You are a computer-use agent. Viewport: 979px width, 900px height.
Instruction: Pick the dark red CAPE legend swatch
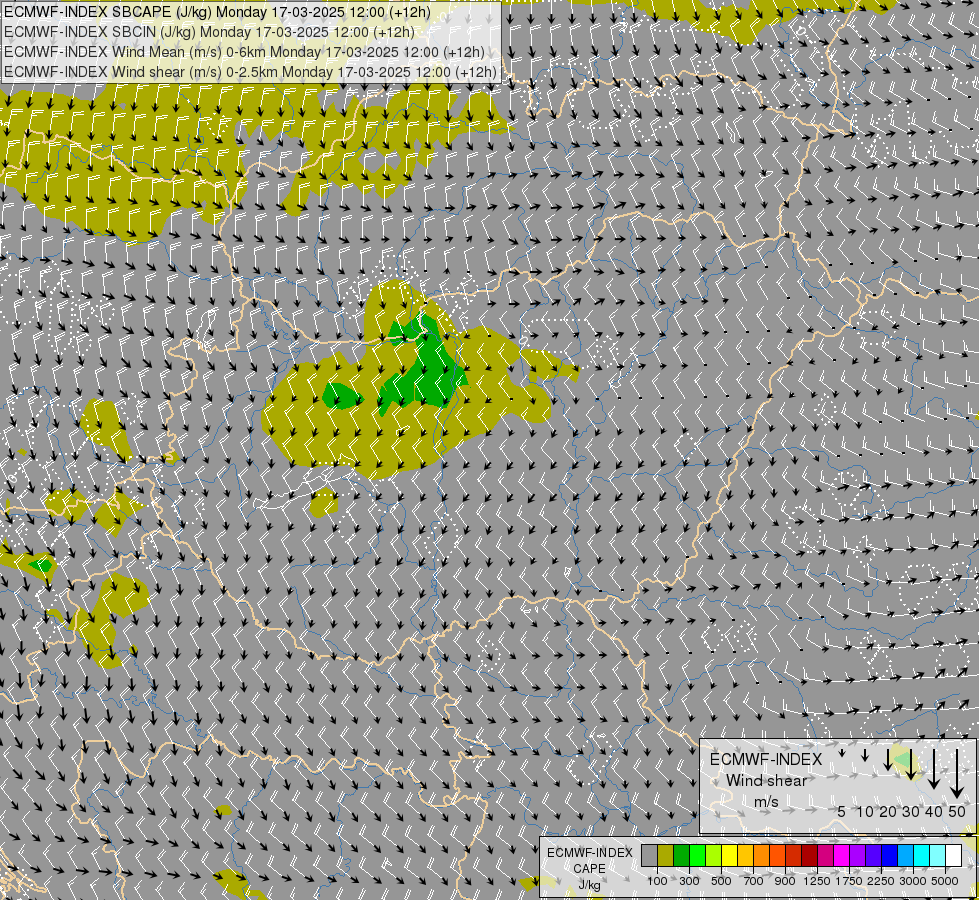[810, 856]
